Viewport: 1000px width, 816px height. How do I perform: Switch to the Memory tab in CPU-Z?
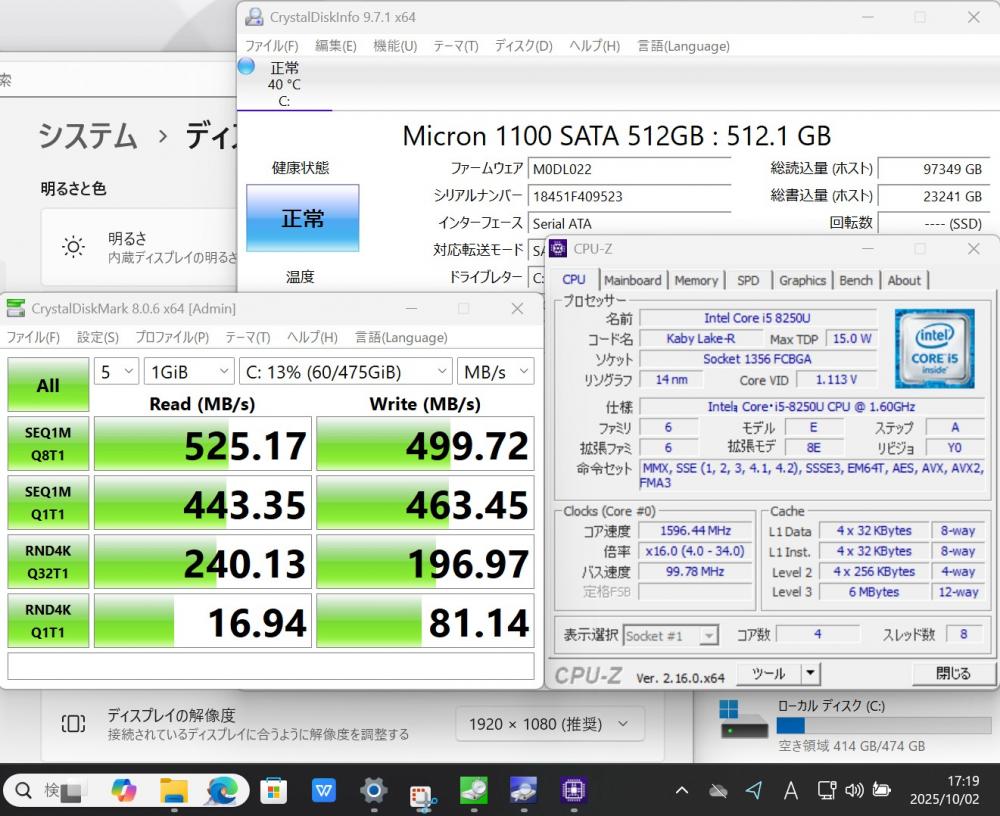[x=696, y=281]
